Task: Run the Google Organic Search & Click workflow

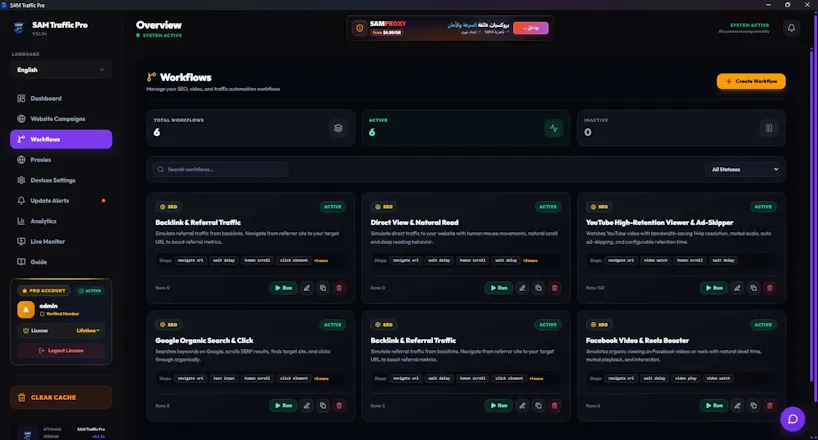Action: [283, 406]
